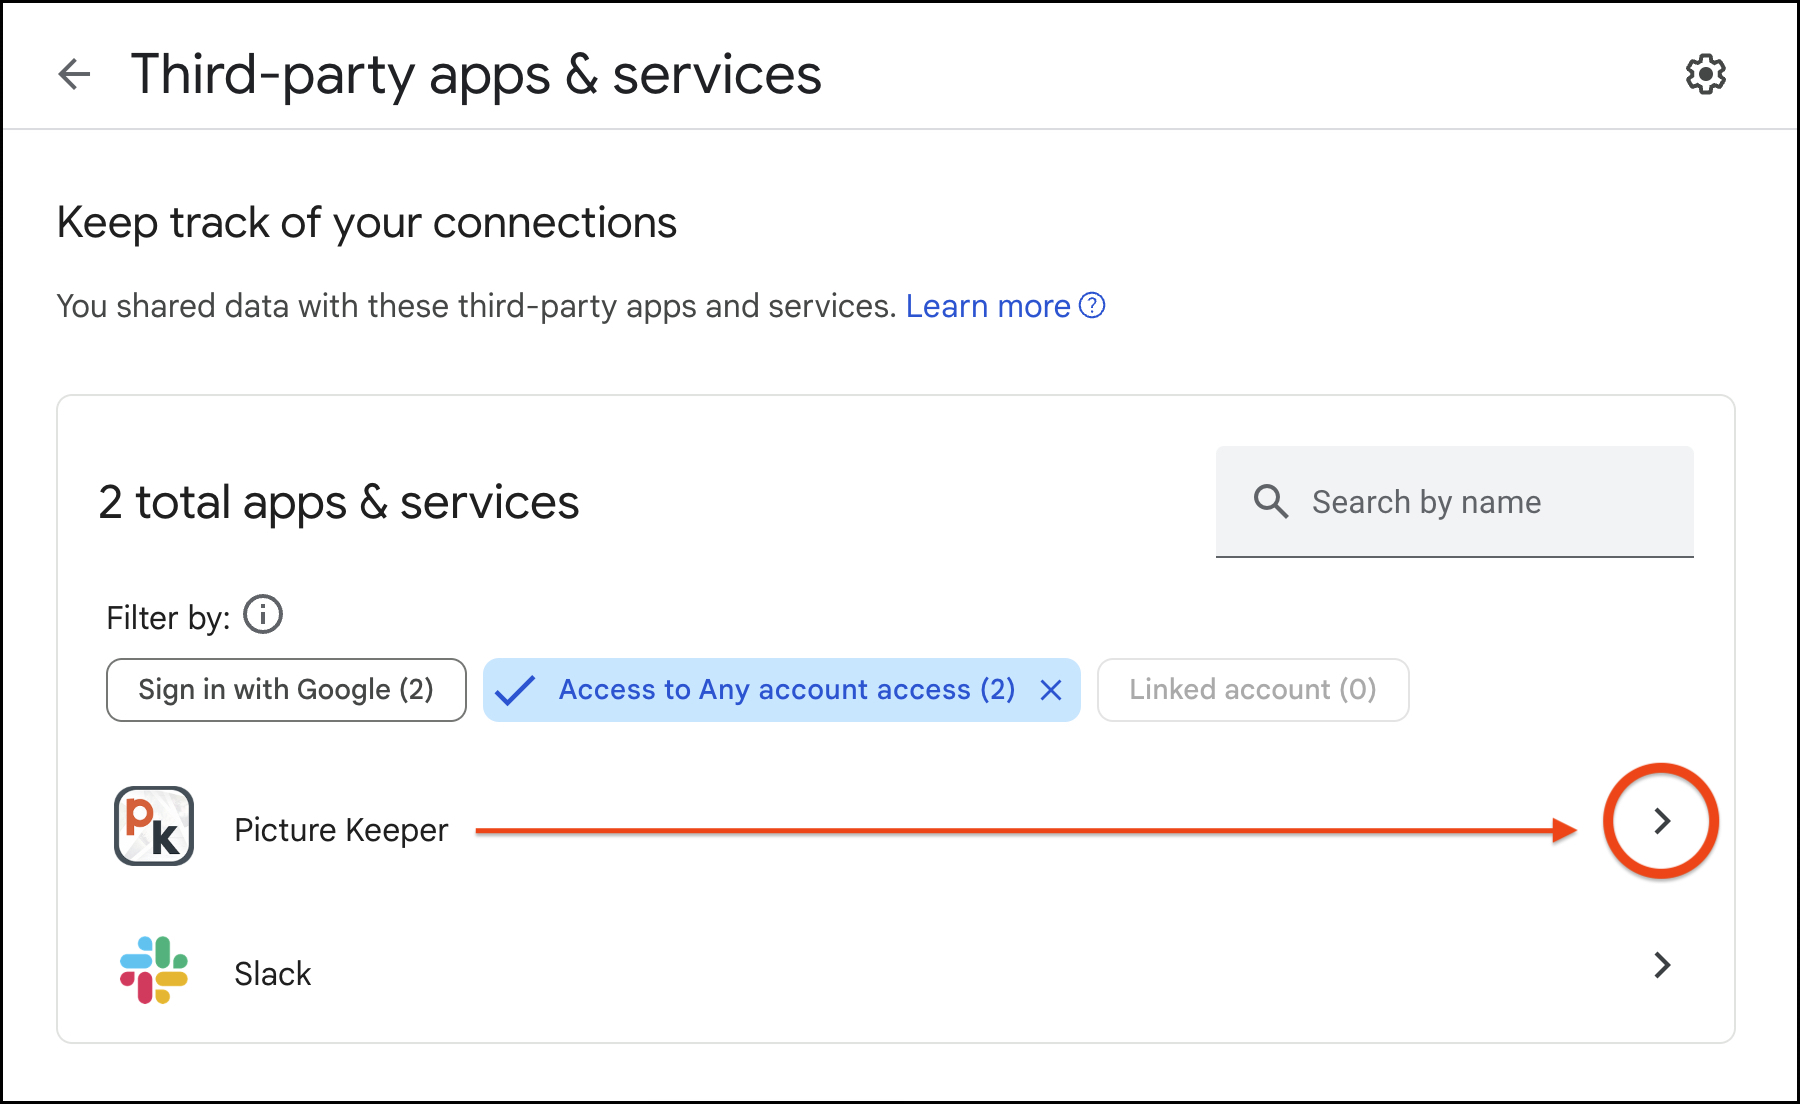Click the 2 total apps & services heading
This screenshot has width=1800, height=1104.
[339, 502]
